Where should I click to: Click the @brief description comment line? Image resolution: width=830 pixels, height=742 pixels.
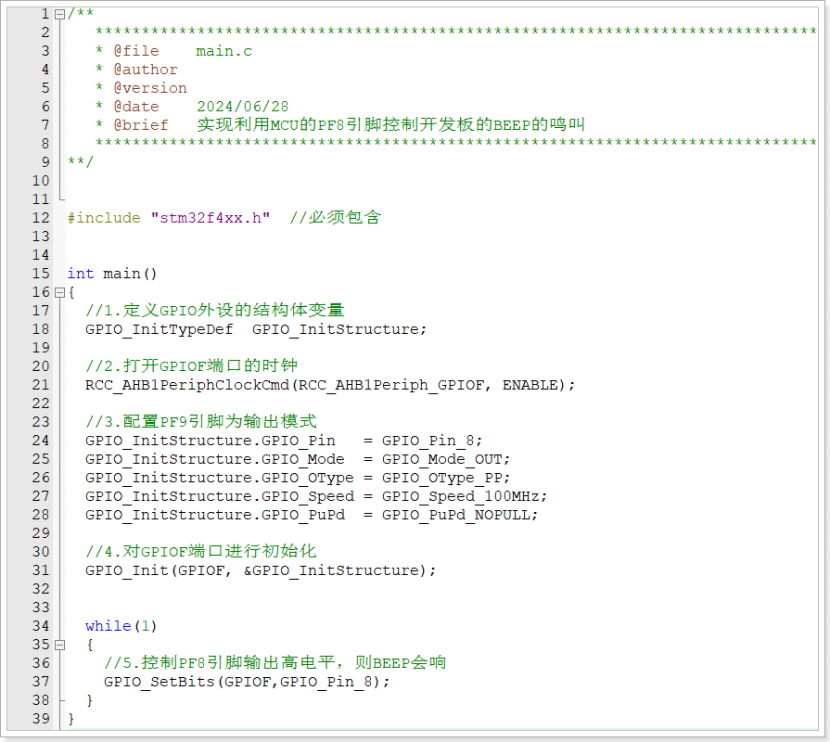(340, 125)
